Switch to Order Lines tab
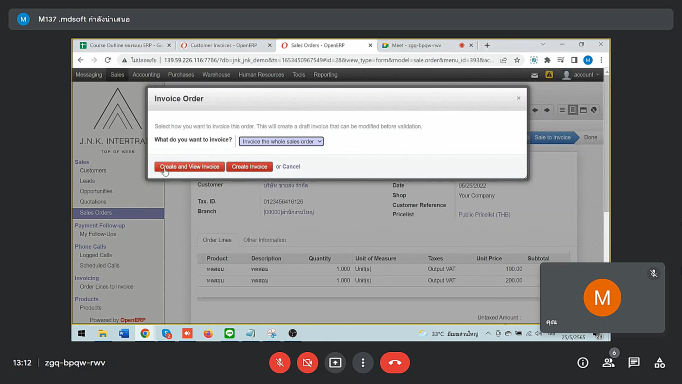This screenshot has width=682, height=384. pyautogui.click(x=217, y=240)
